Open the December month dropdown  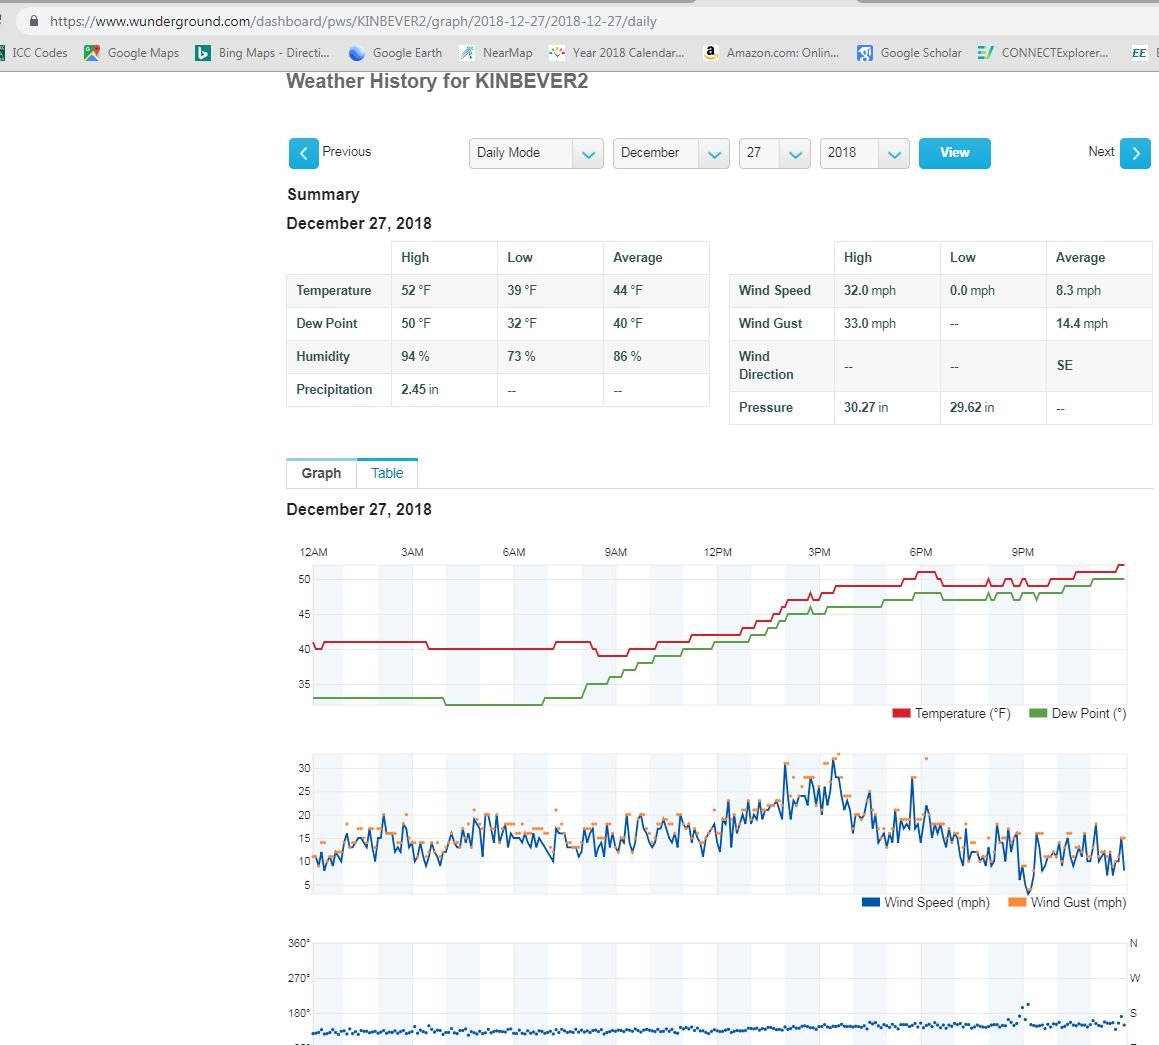point(671,153)
